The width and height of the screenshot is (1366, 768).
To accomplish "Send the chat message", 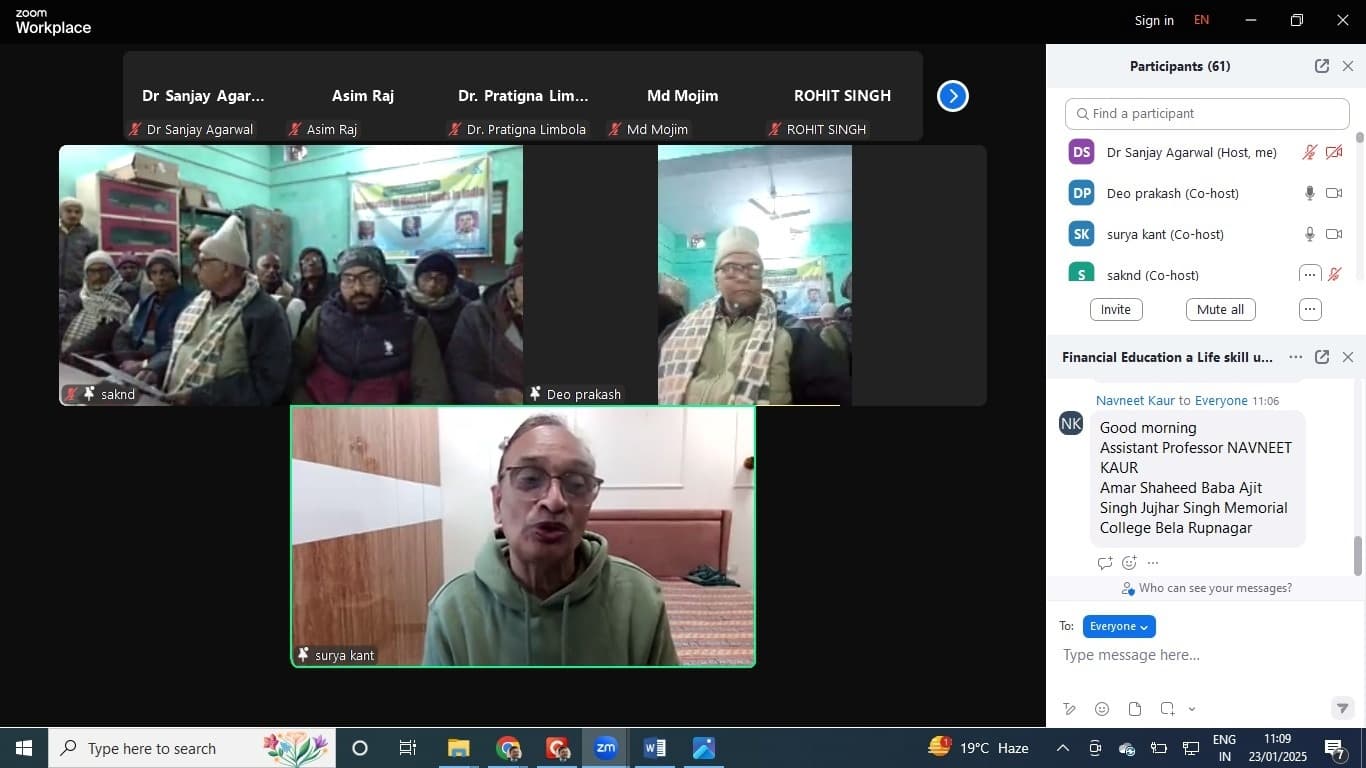I will 1342,708.
